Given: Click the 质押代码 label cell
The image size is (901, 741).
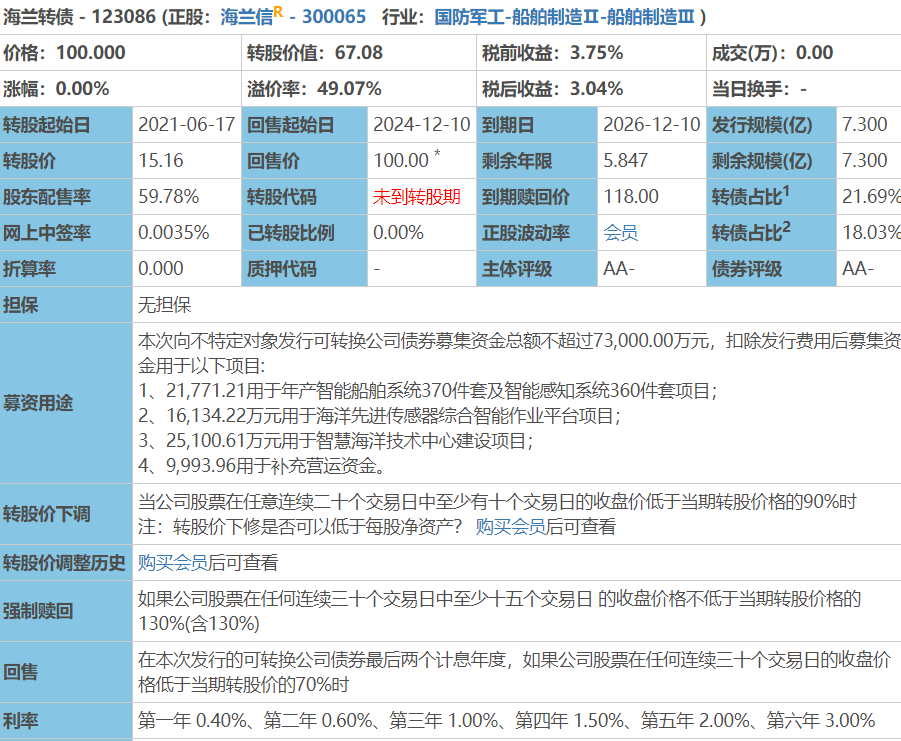Looking at the screenshot, I should pos(305,268).
